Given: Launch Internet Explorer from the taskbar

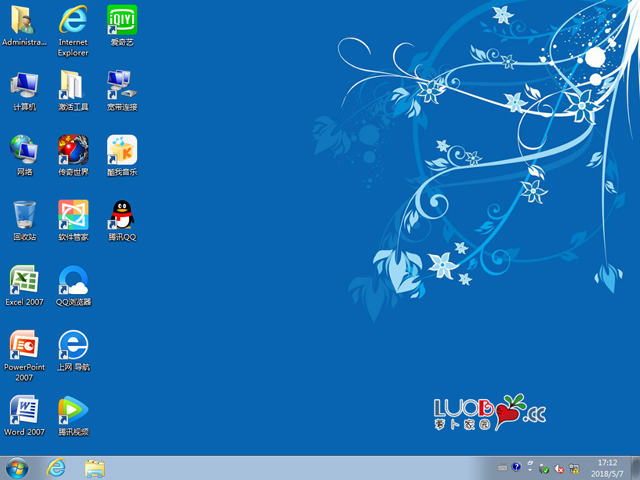Looking at the screenshot, I should click(x=56, y=467).
